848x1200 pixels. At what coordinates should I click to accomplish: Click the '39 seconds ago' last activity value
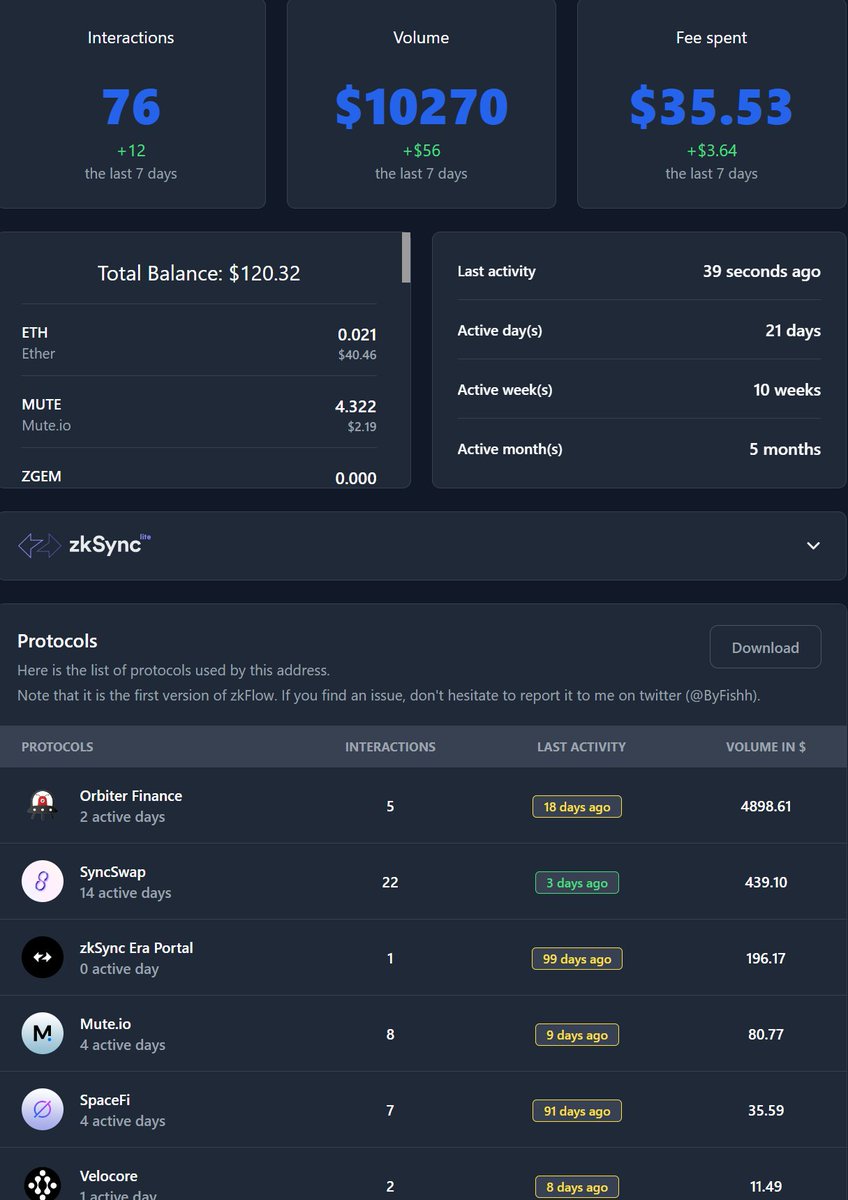coord(761,271)
